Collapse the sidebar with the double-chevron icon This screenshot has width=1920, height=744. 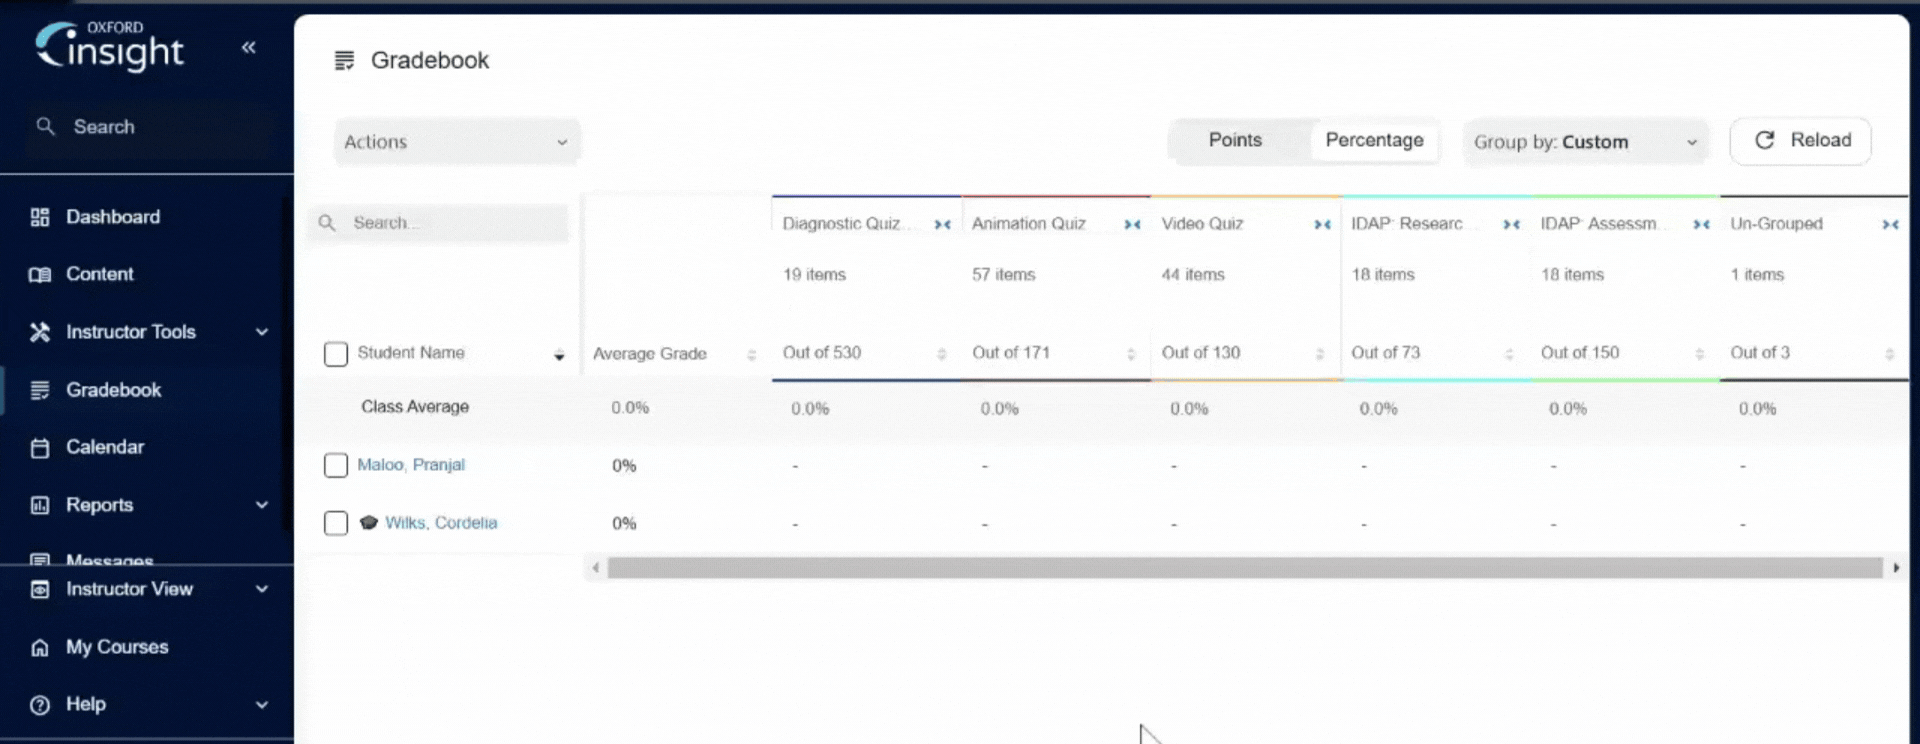249,47
